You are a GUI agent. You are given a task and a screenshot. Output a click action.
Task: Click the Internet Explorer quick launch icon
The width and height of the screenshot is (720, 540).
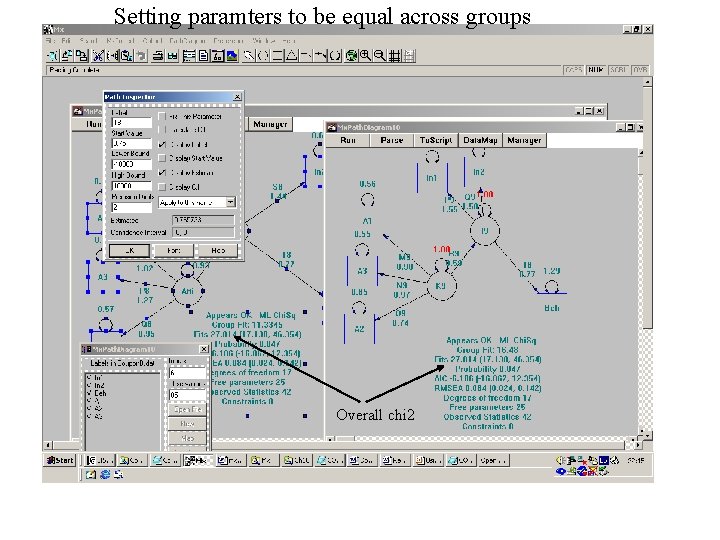105,474
